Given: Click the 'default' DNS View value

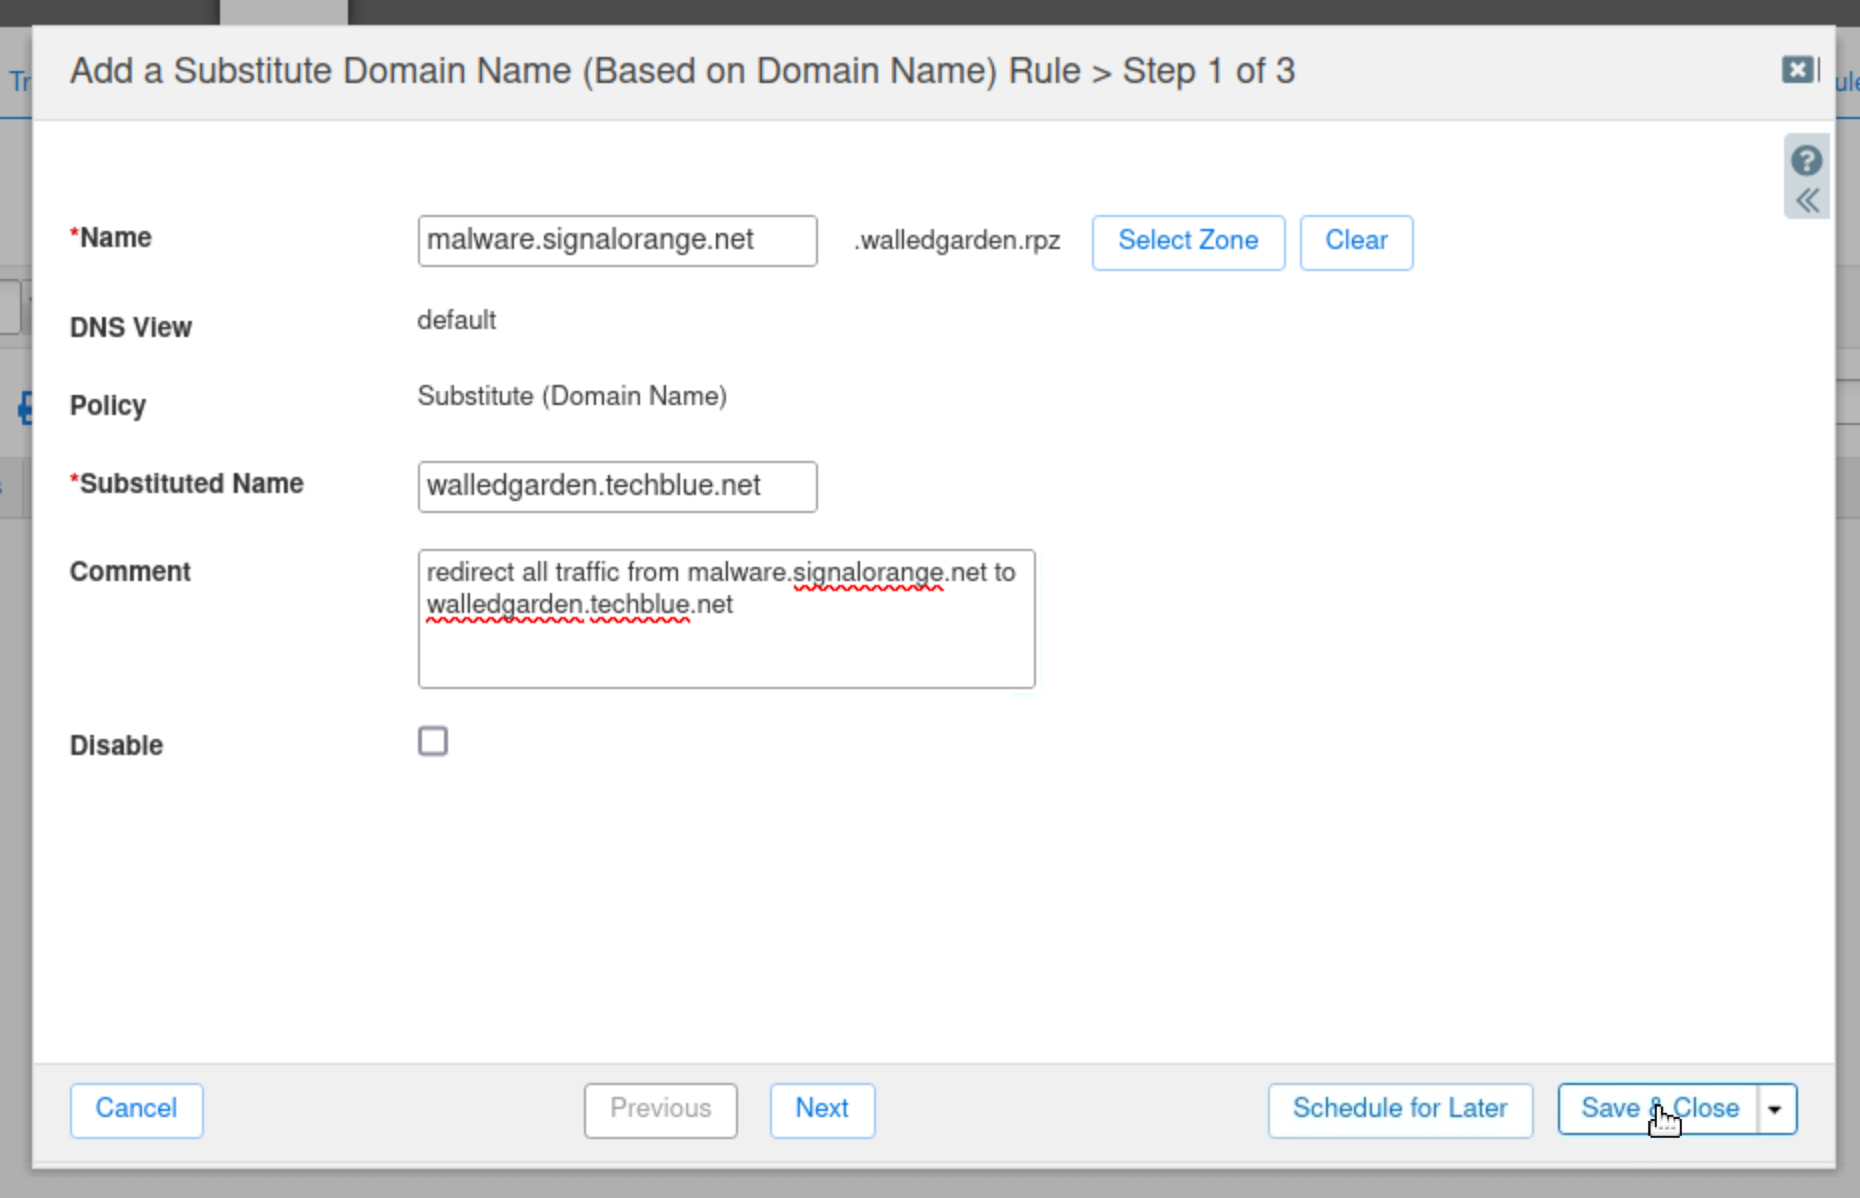Looking at the screenshot, I should (x=456, y=320).
